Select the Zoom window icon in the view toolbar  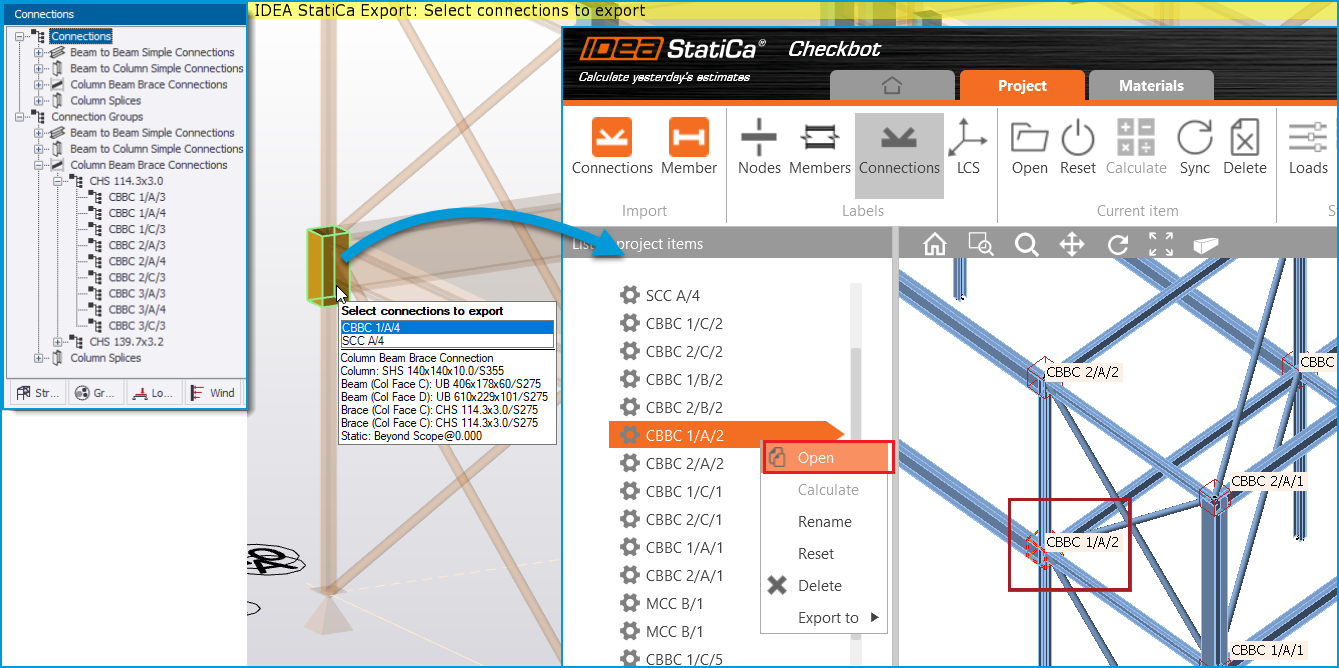[x=980, y=245]
